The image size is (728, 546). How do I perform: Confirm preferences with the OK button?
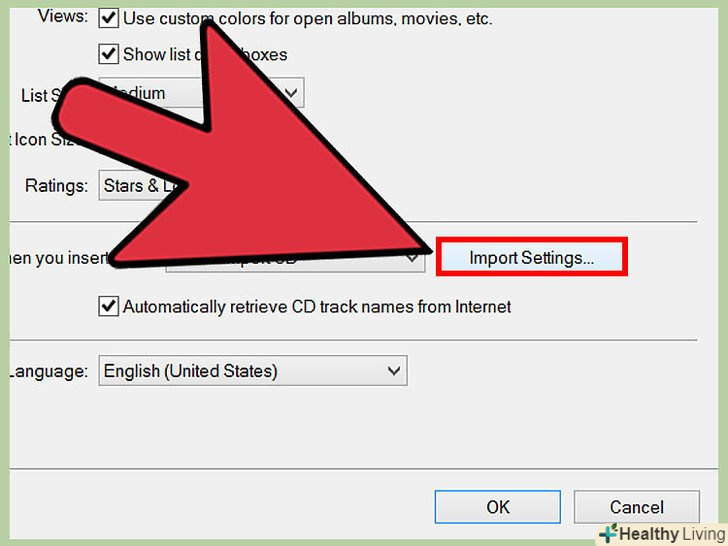click(498, 507)
